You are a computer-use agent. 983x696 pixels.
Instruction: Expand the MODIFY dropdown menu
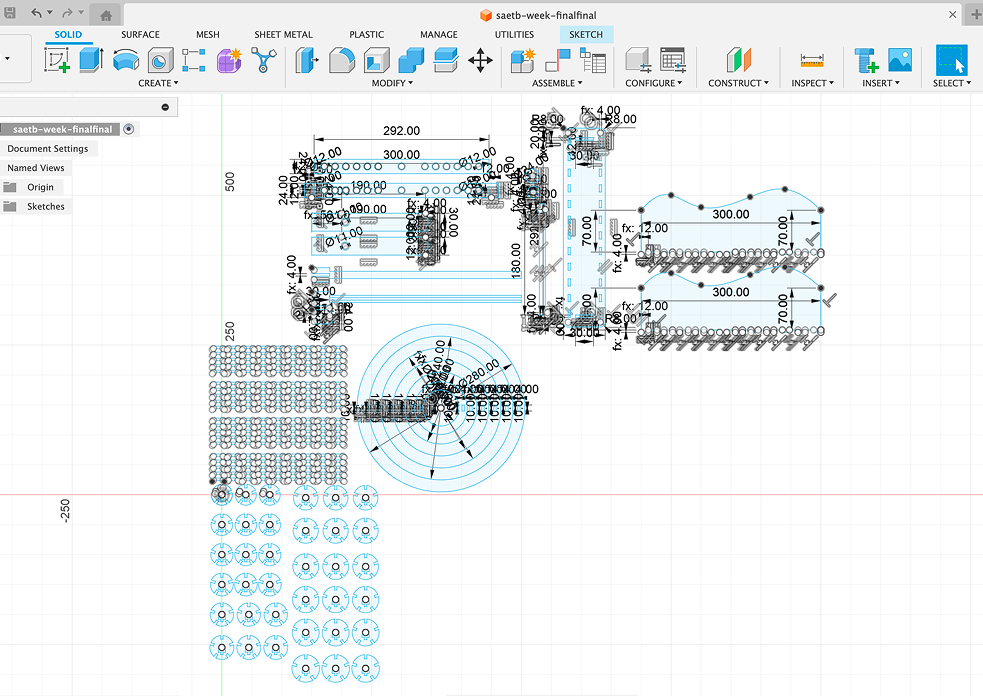[392, 83]
